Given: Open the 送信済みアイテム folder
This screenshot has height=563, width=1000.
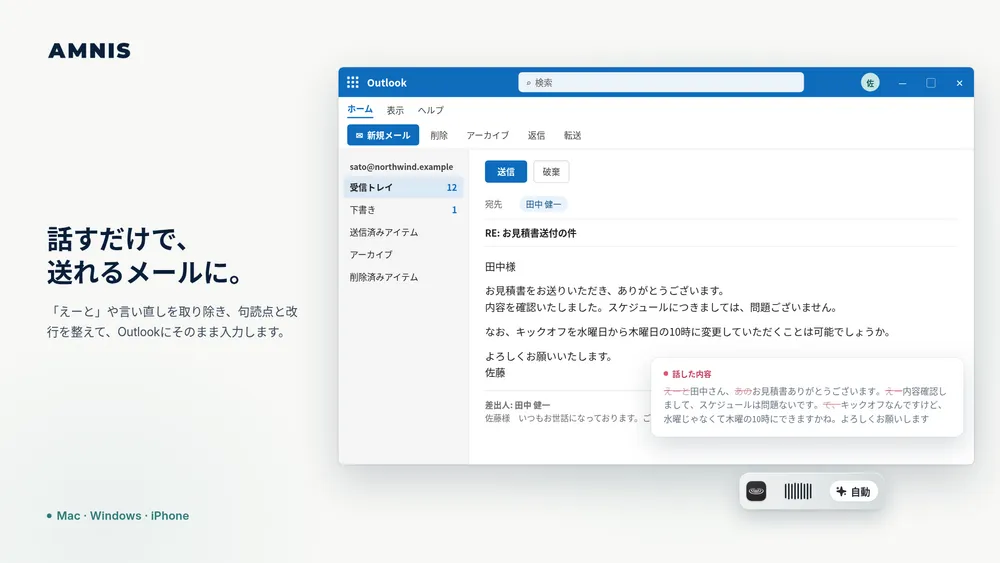Looking at the screenshot, I should [x=403, y=232].
